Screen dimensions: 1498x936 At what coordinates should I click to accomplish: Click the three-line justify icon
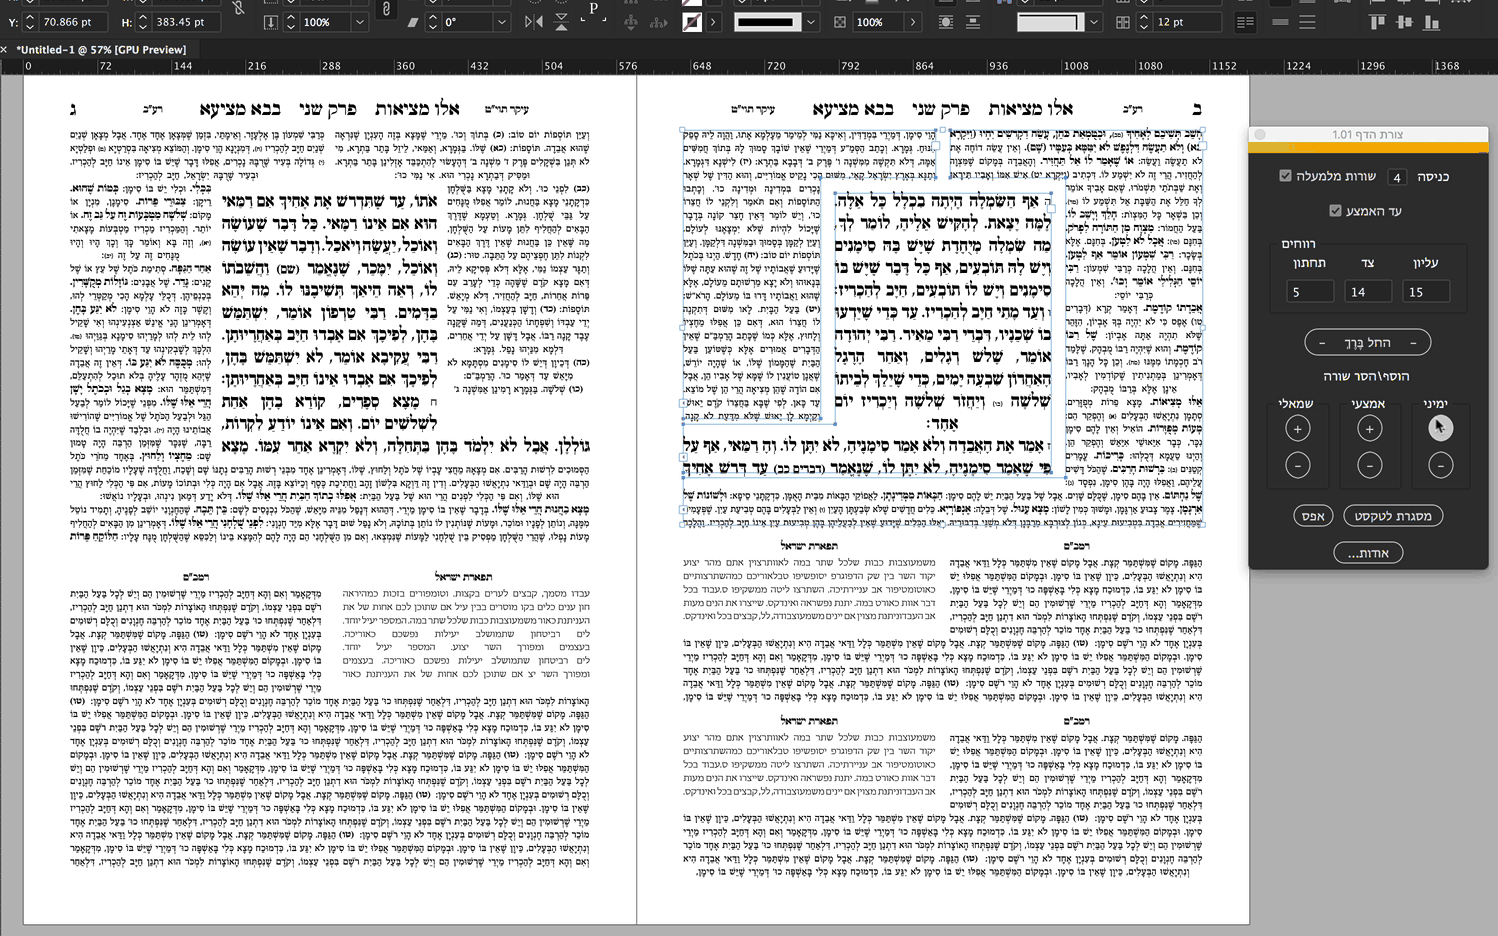(x=1308, y=22)
